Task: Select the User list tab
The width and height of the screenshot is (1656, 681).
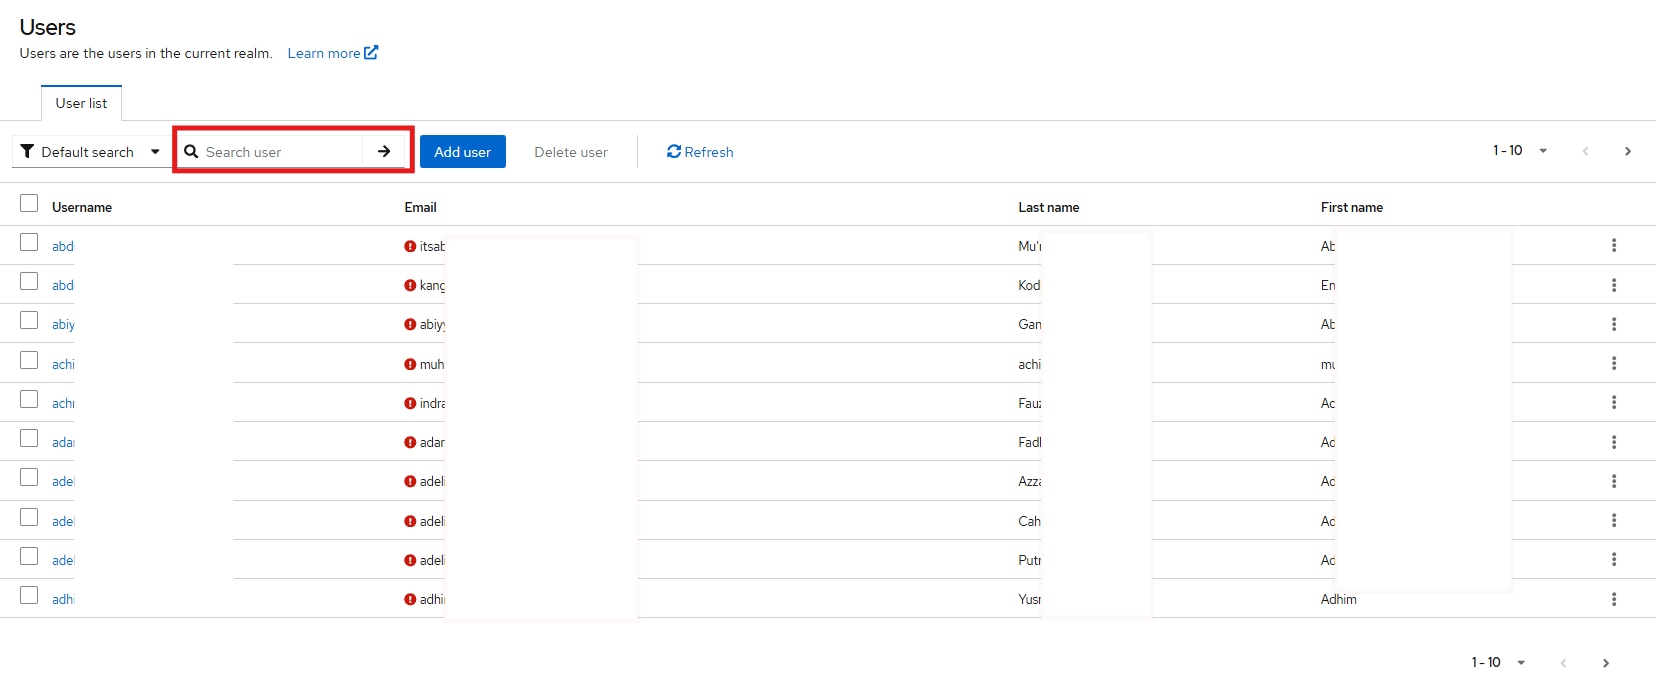Action: [x=81, y=103]
